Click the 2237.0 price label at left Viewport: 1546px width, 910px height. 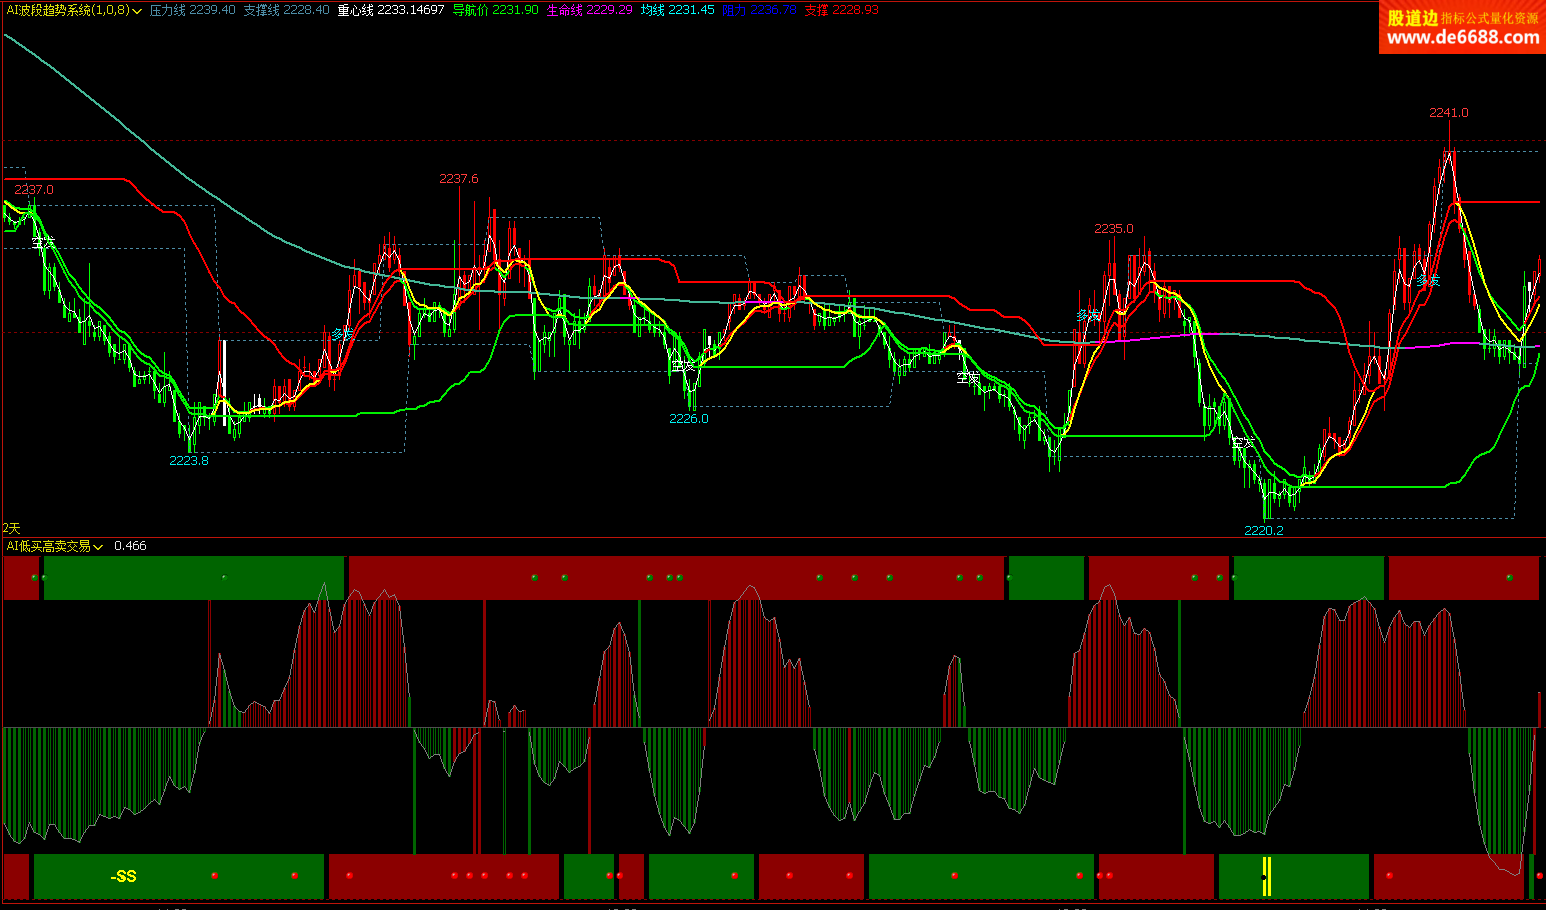click(x=34, y=190)
